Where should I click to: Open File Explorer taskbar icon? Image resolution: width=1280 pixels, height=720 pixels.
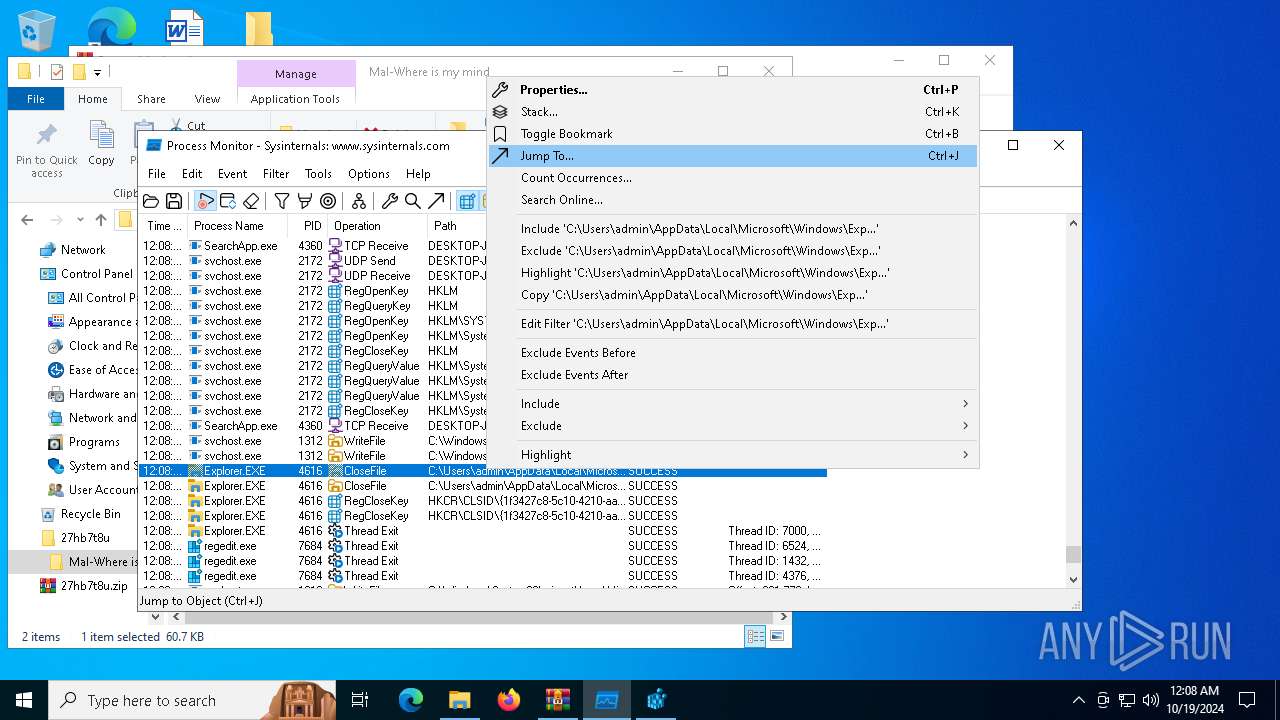pyautogui.click(x=460, y=700)
